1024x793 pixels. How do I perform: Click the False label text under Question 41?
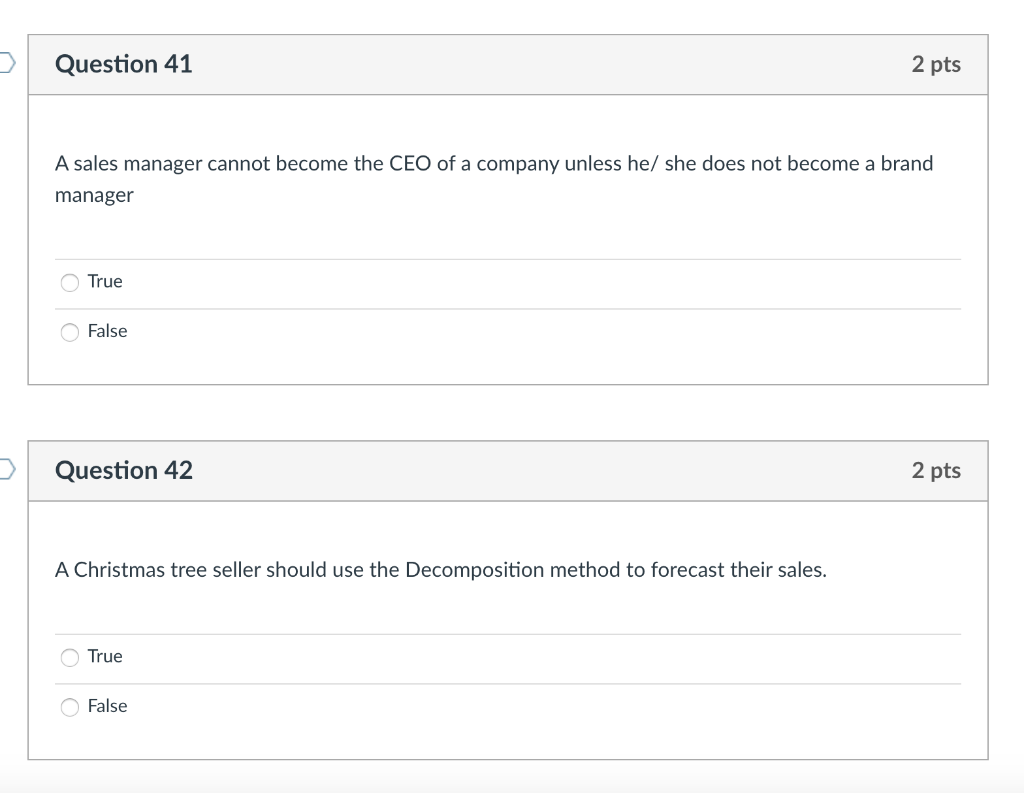(107, 330)
